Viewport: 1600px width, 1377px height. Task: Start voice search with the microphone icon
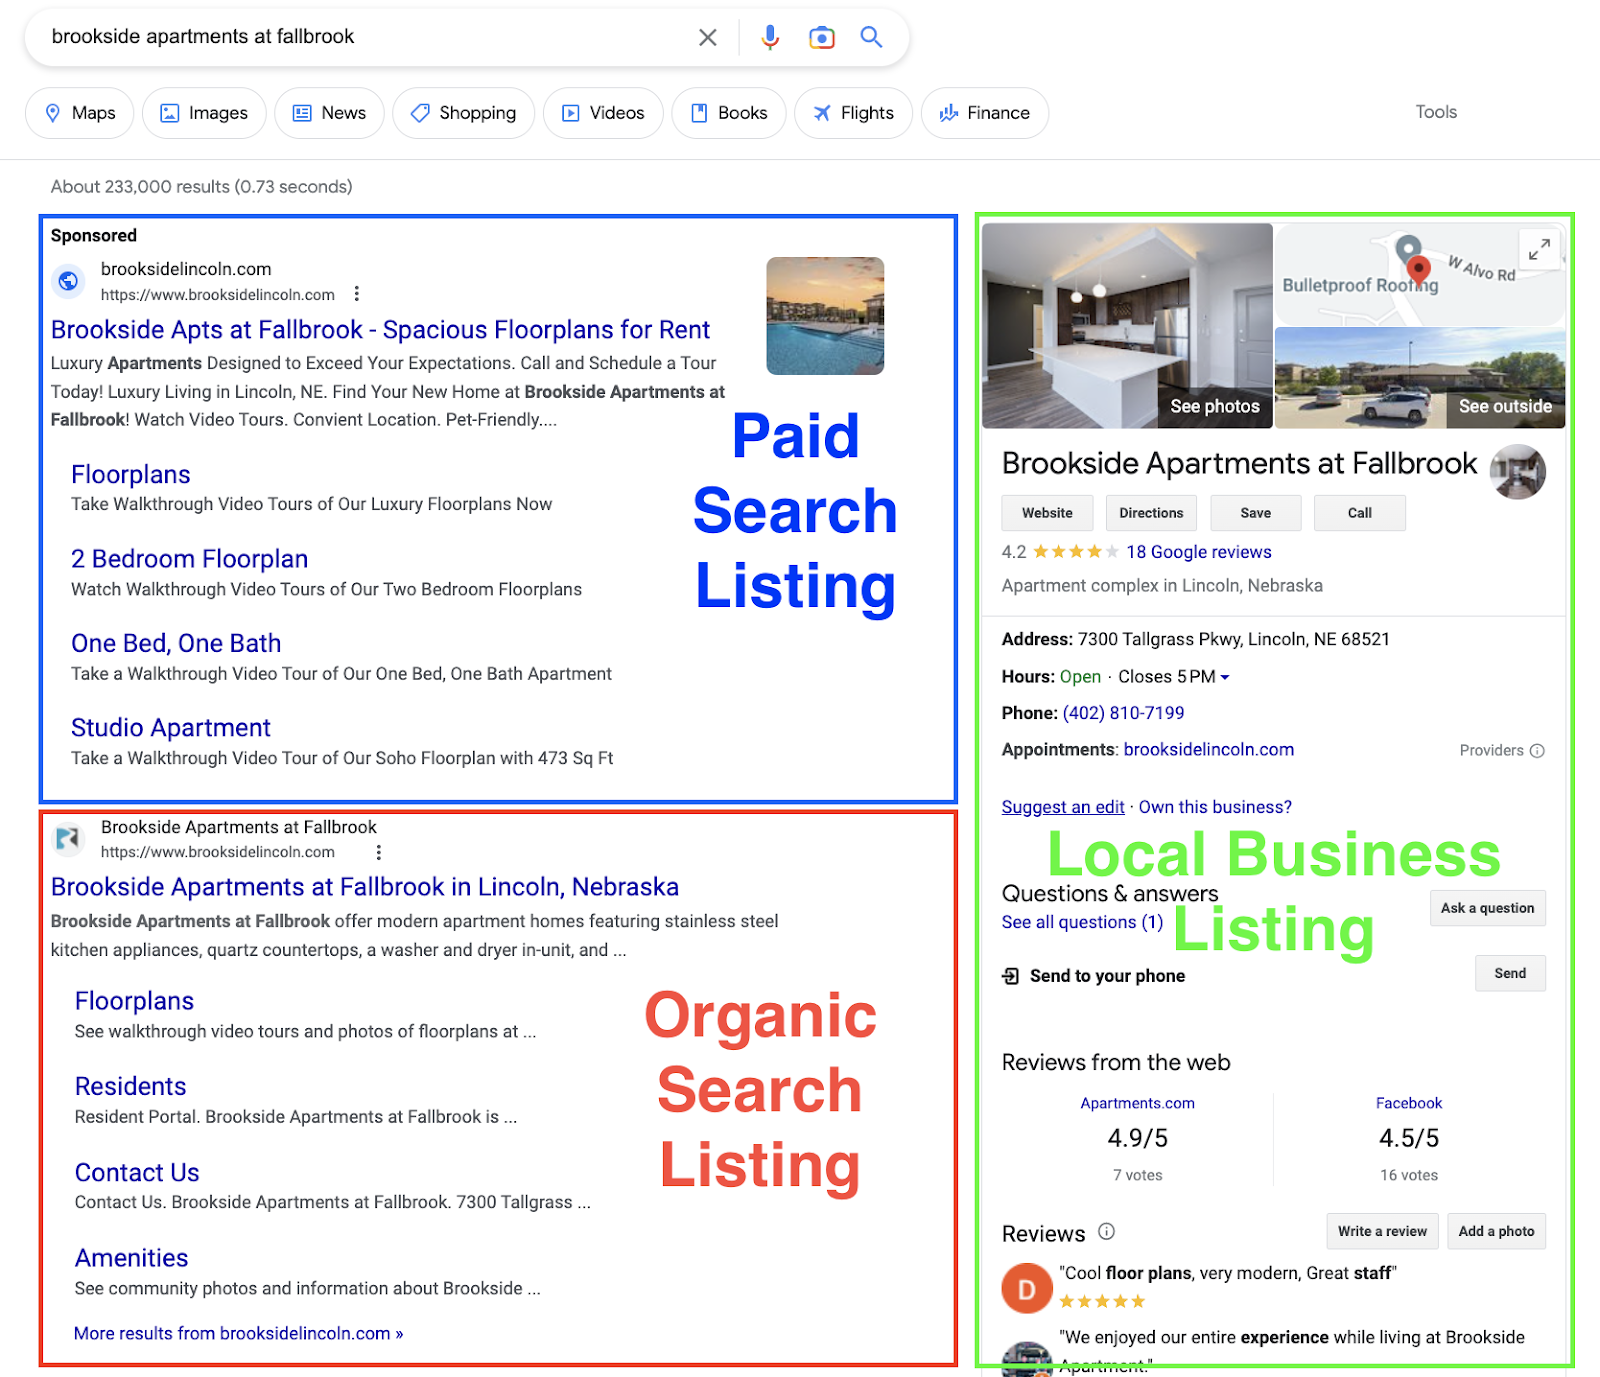770,38
